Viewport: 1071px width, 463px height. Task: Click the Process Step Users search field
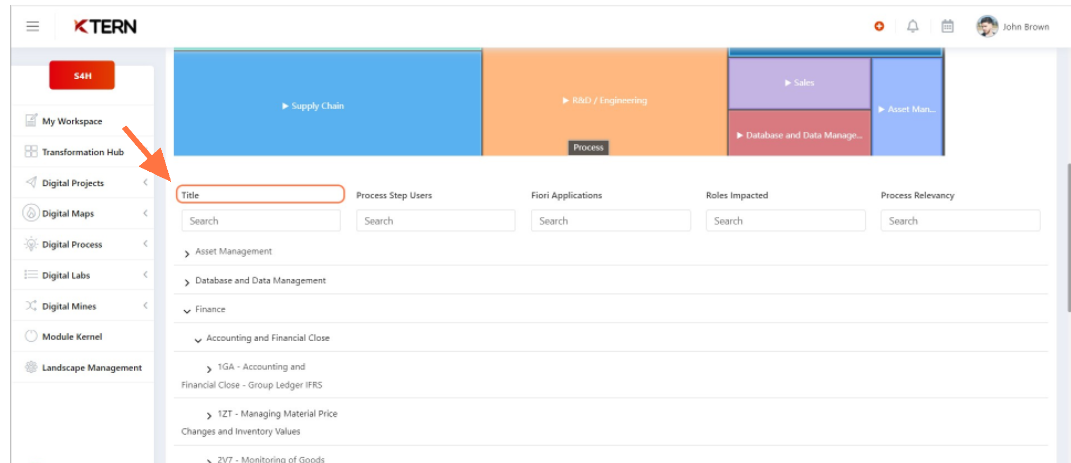coord(436,221)
